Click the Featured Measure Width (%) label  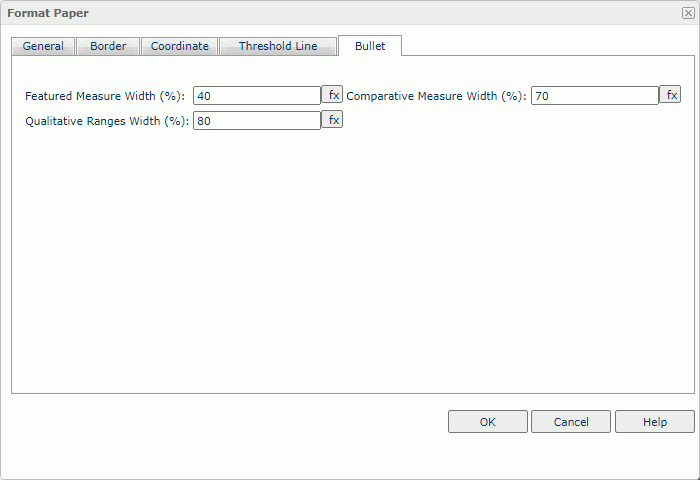[105, 96]
